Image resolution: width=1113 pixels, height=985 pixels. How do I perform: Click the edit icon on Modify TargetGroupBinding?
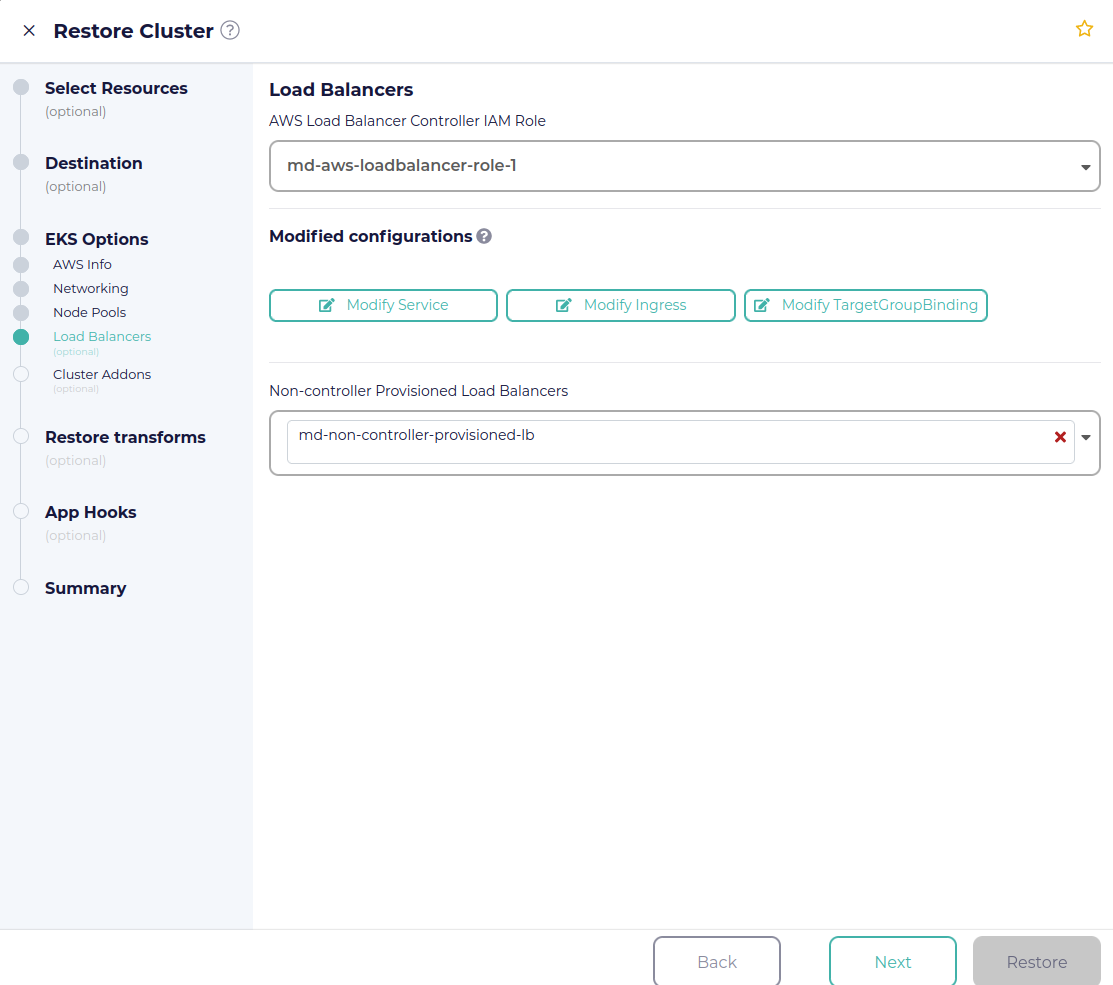click(x=763, y=305)
